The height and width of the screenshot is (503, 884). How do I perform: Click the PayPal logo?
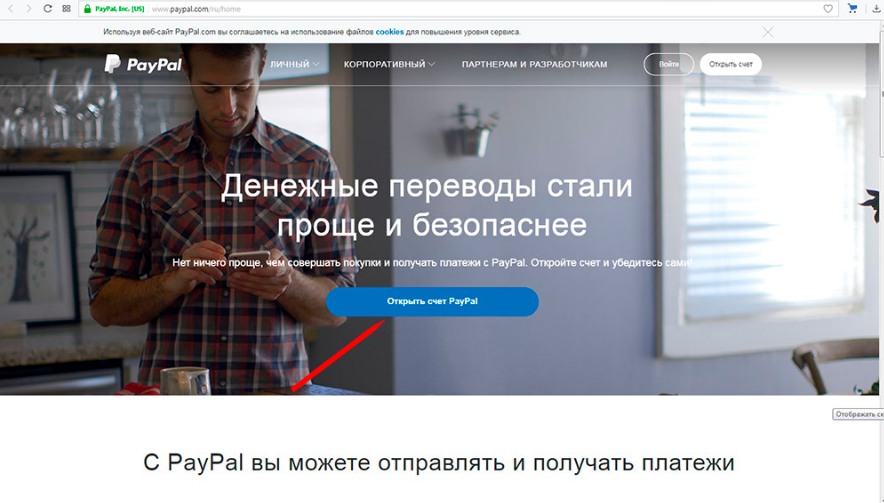(x=143, y=64)
